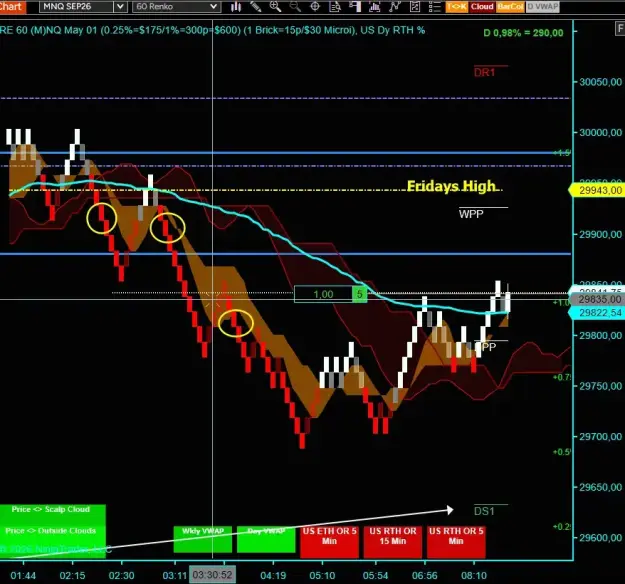
Task: Click the zoom out magnifier icon
Action: pos(295,6)
